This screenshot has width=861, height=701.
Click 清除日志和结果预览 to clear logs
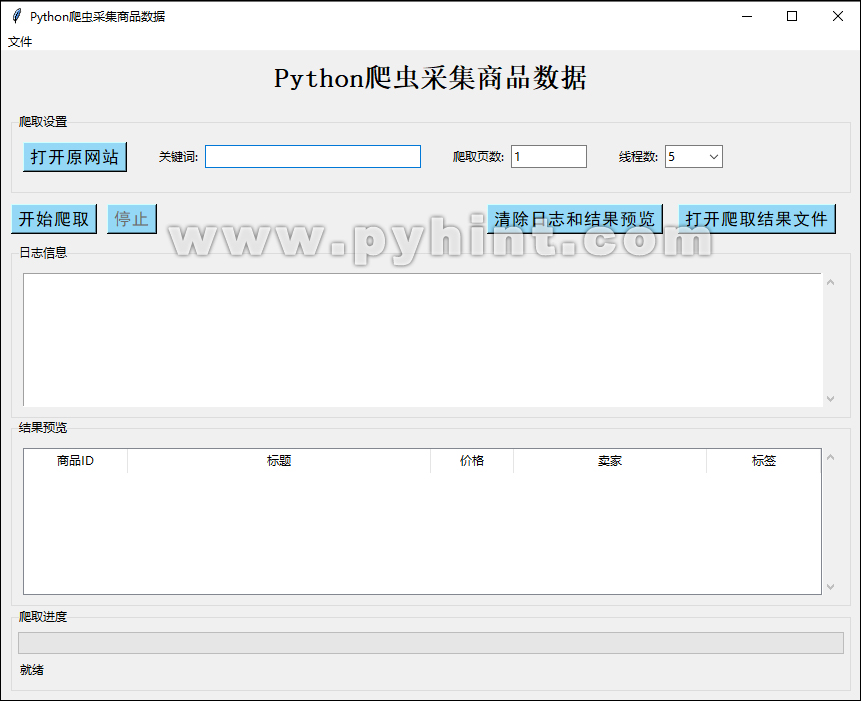[575, 219]
